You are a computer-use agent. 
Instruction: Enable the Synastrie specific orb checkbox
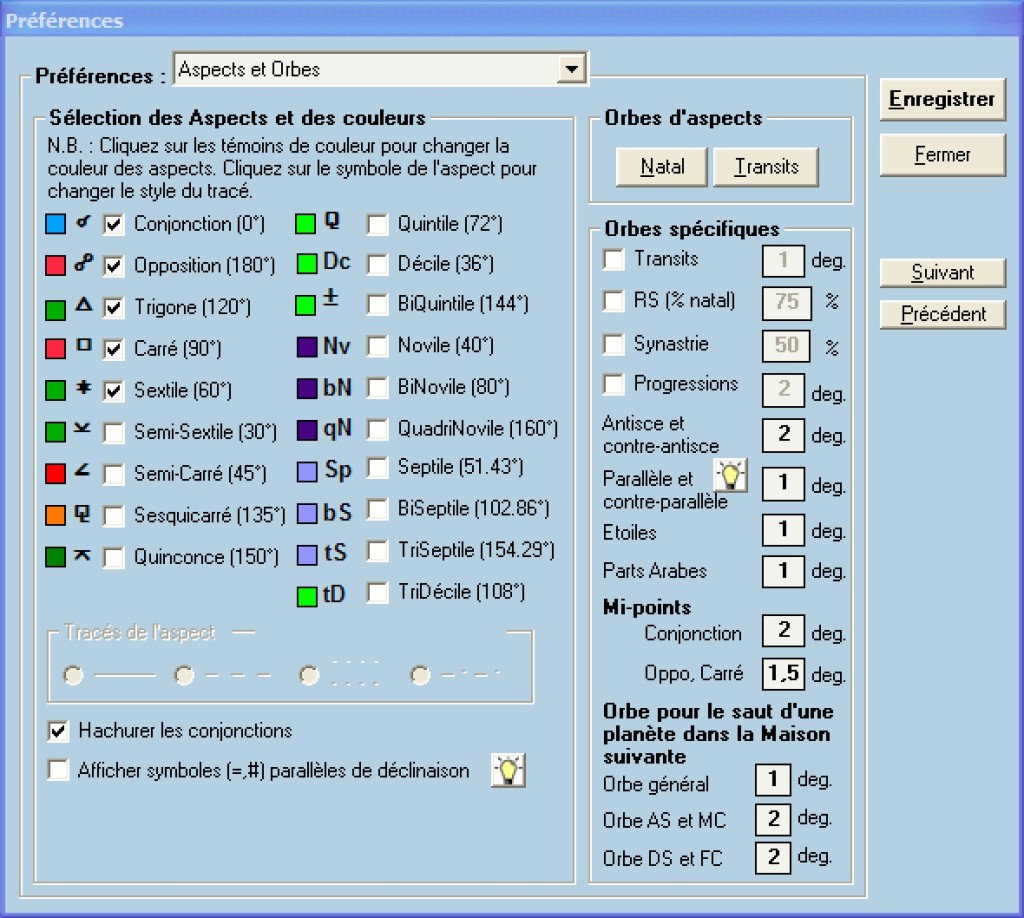tap(614, 345)
